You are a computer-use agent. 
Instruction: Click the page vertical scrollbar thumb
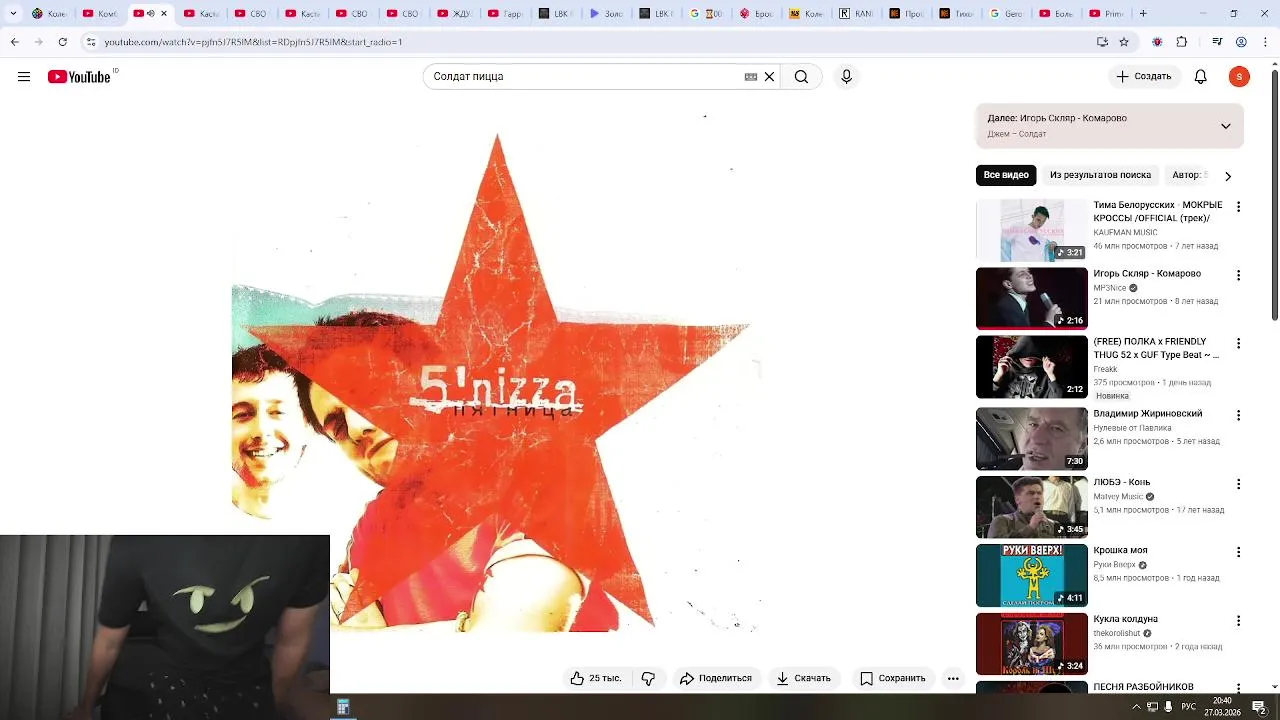tap(1275, 196)
